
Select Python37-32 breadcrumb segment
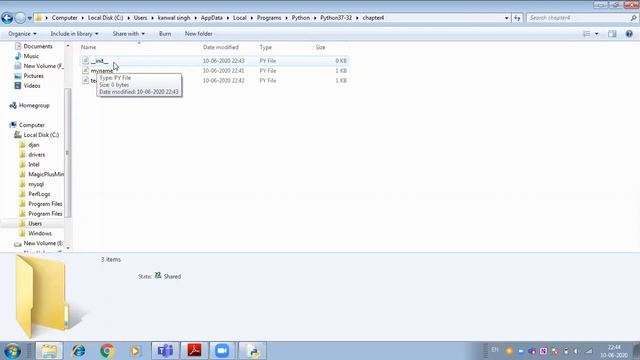[336, 18]
